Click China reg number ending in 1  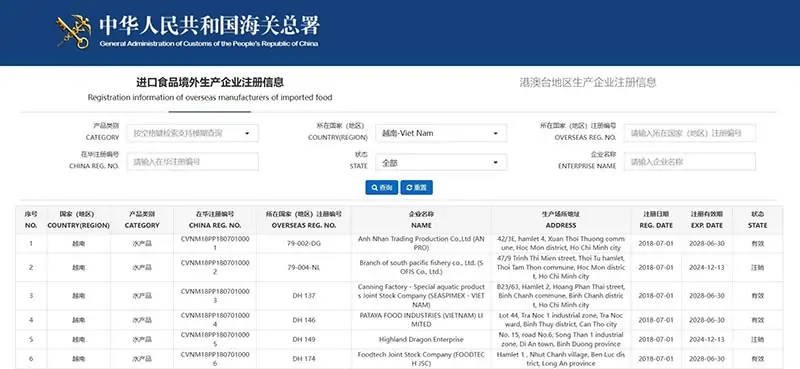click(215, 243)
